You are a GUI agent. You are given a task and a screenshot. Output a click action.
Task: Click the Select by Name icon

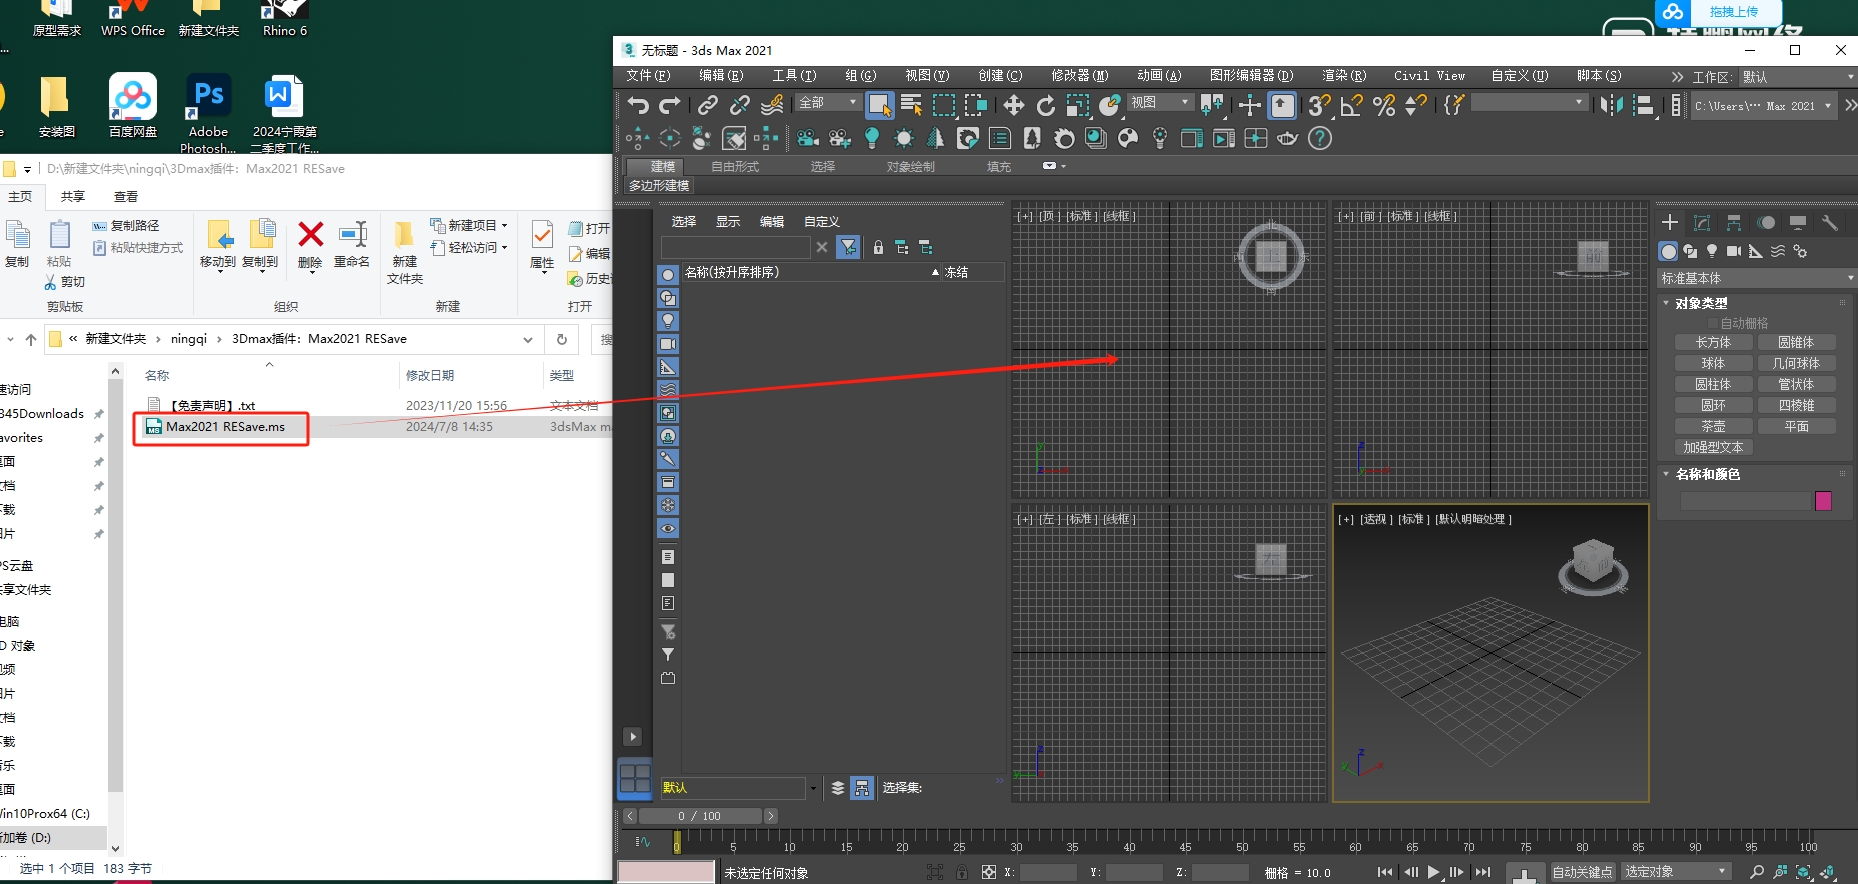point(911,105)
